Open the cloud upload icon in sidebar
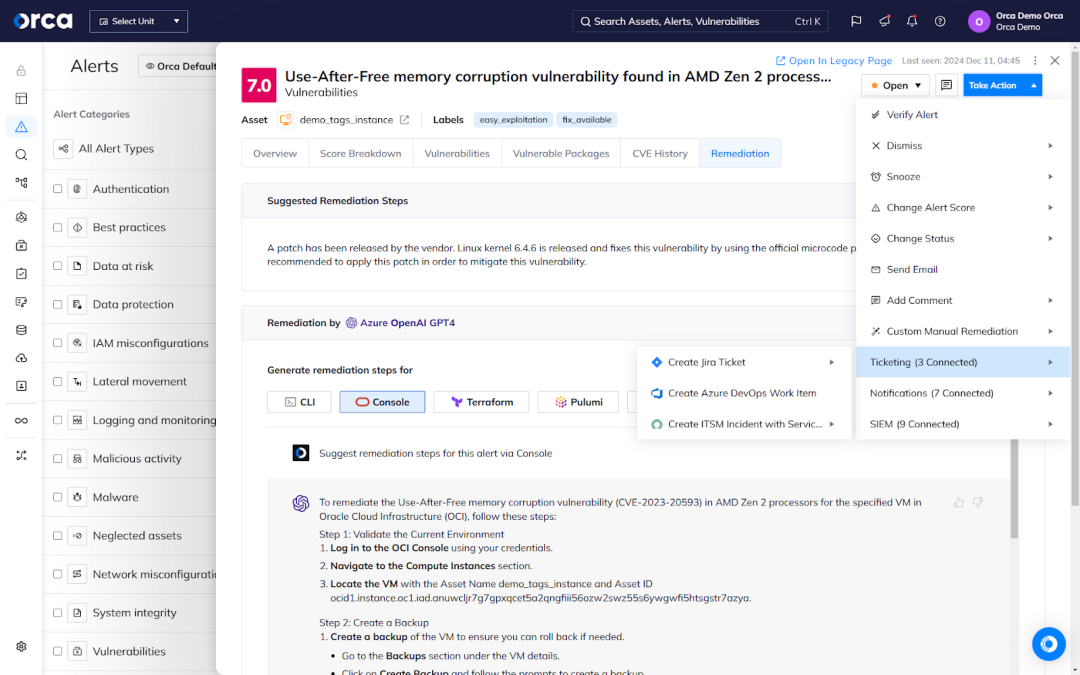Viewport: 1080px width, 675px height. 21,358
